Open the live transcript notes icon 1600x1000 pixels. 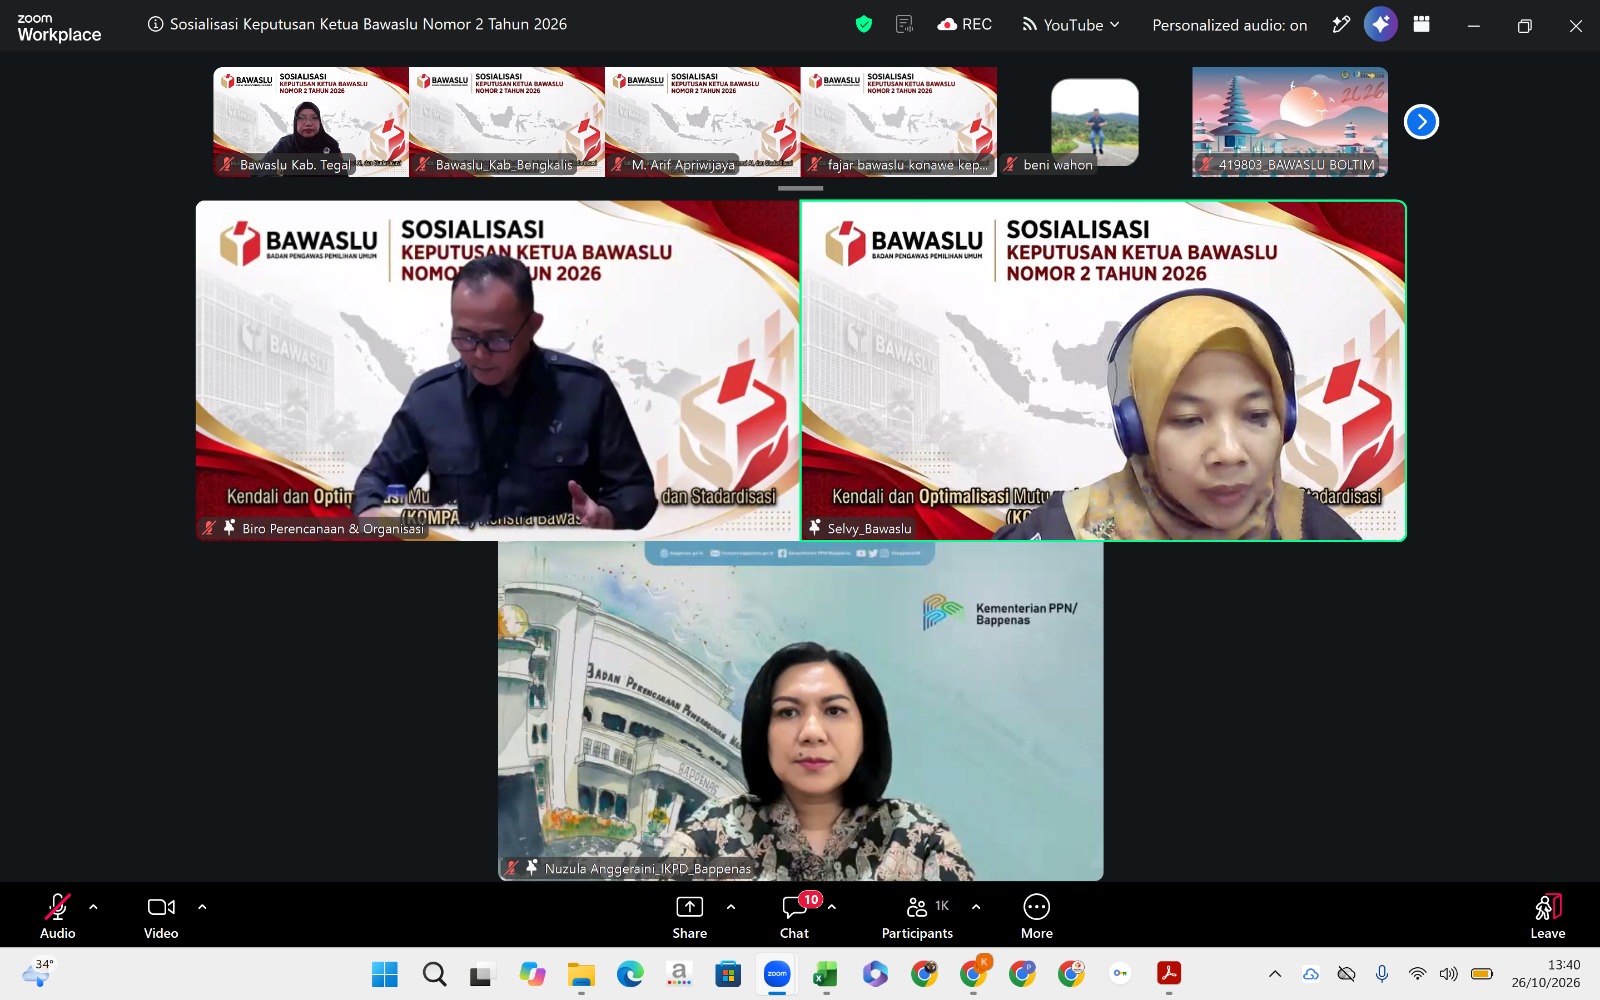point(905,25)
